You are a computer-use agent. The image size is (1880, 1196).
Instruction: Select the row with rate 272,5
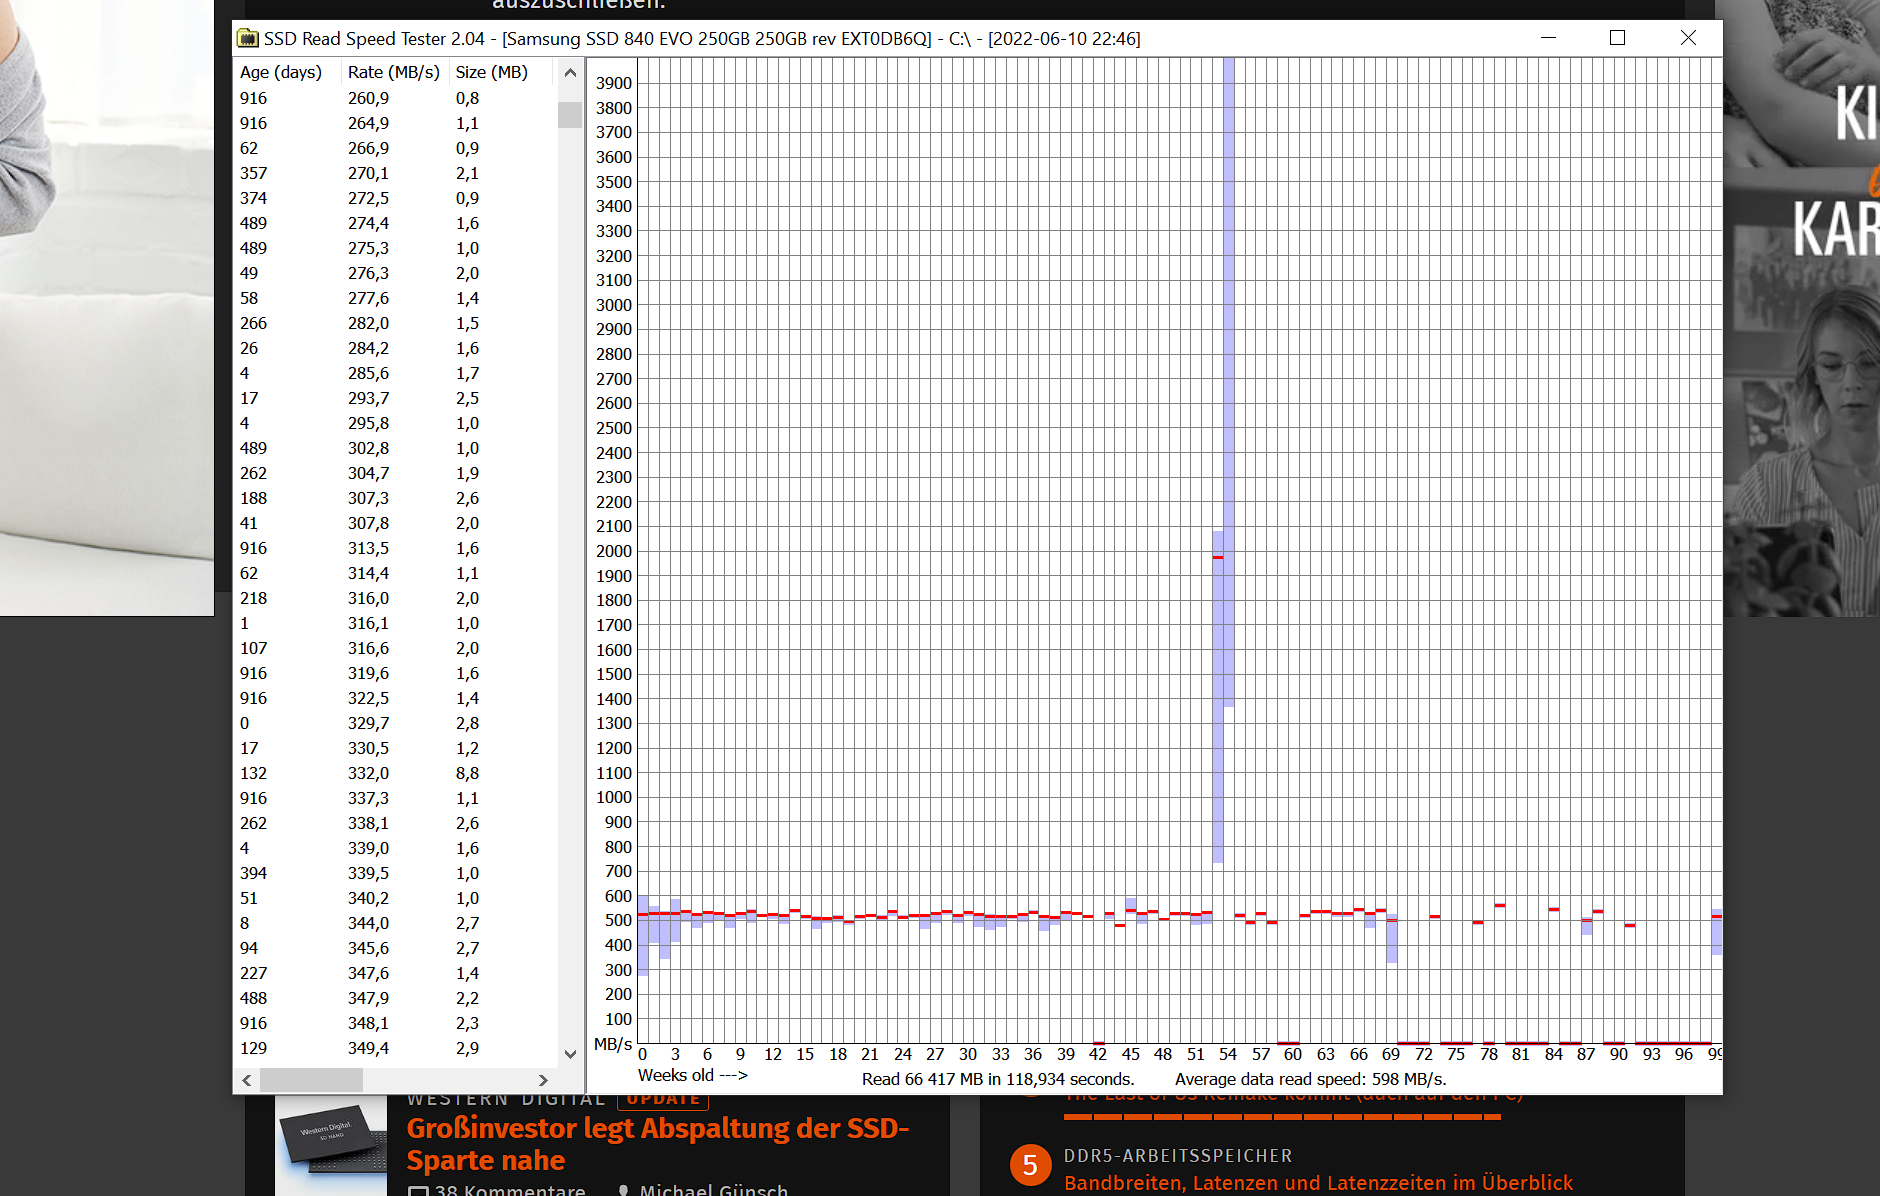click(396, 198)
